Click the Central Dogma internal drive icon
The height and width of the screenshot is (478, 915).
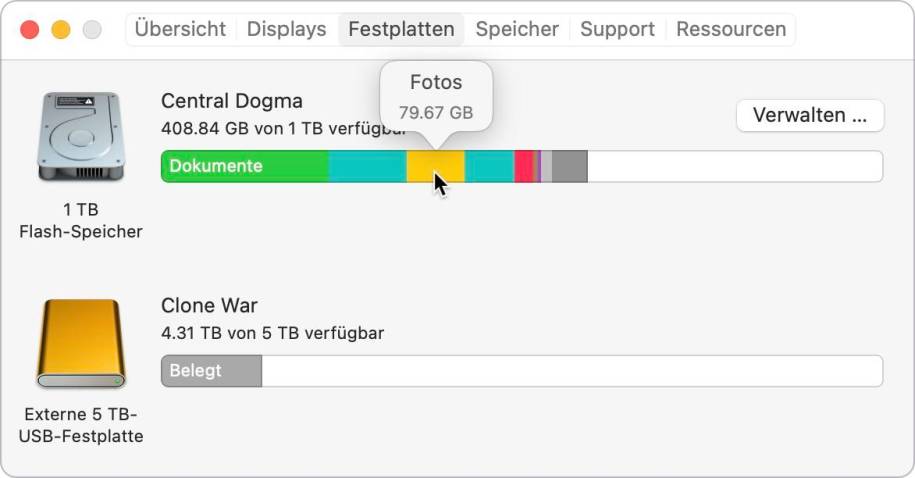pos(81,136)
